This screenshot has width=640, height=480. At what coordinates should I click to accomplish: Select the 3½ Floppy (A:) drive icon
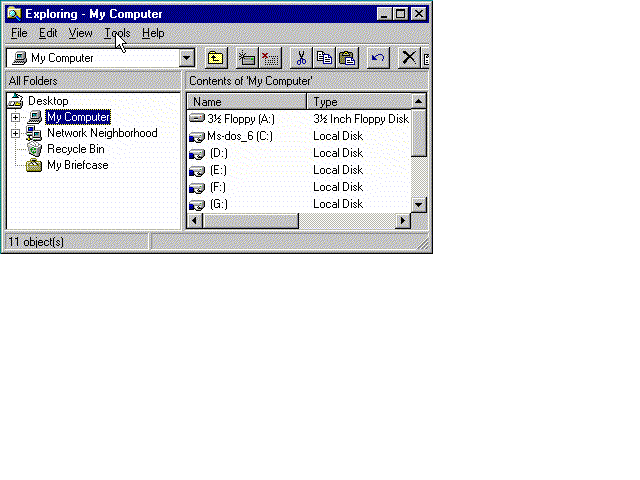tap(197, 119)
